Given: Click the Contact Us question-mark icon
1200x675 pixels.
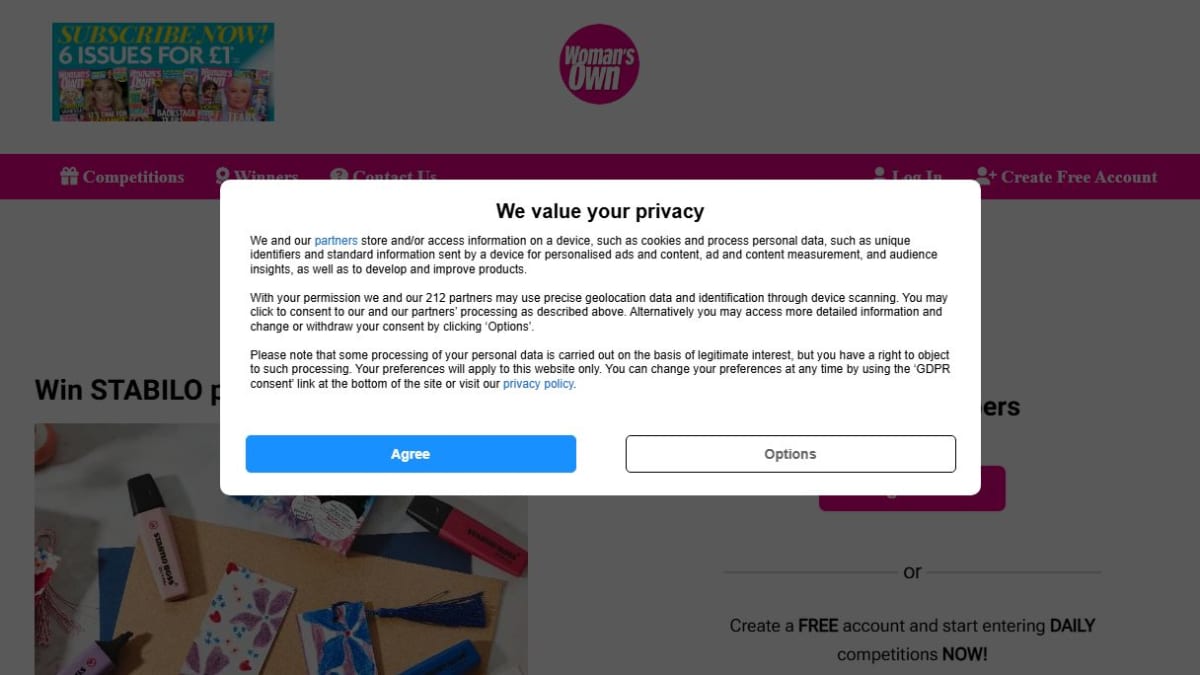Looking at the screenshot, I should [339, 174].
